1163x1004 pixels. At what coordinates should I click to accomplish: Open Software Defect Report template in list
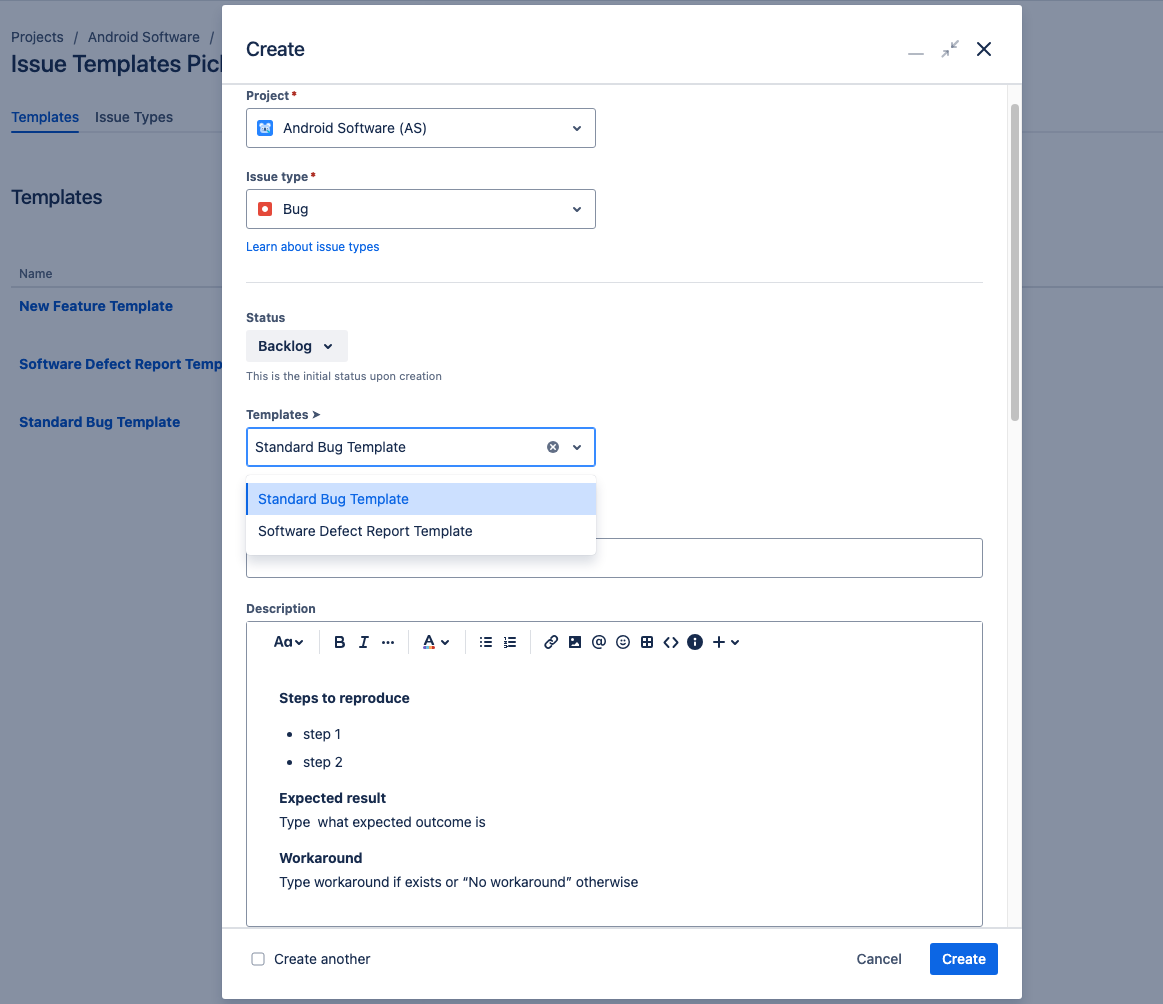[x=120, y=364]
